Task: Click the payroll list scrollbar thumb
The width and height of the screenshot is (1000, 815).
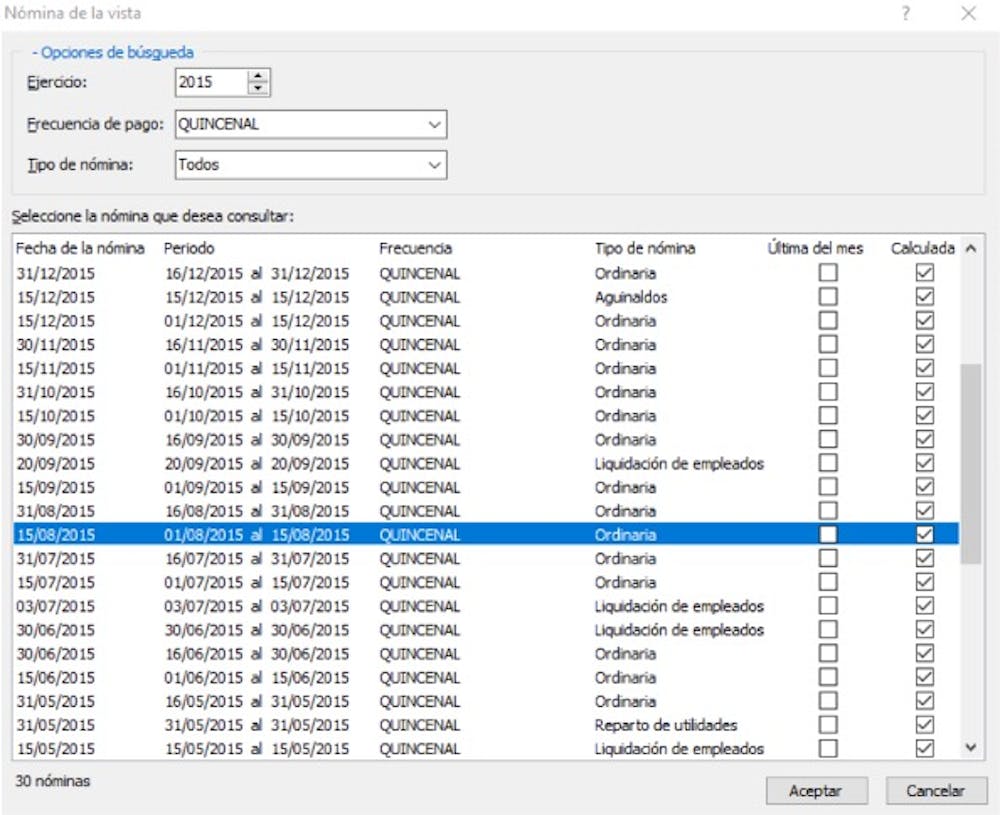Action: point(971,464)
